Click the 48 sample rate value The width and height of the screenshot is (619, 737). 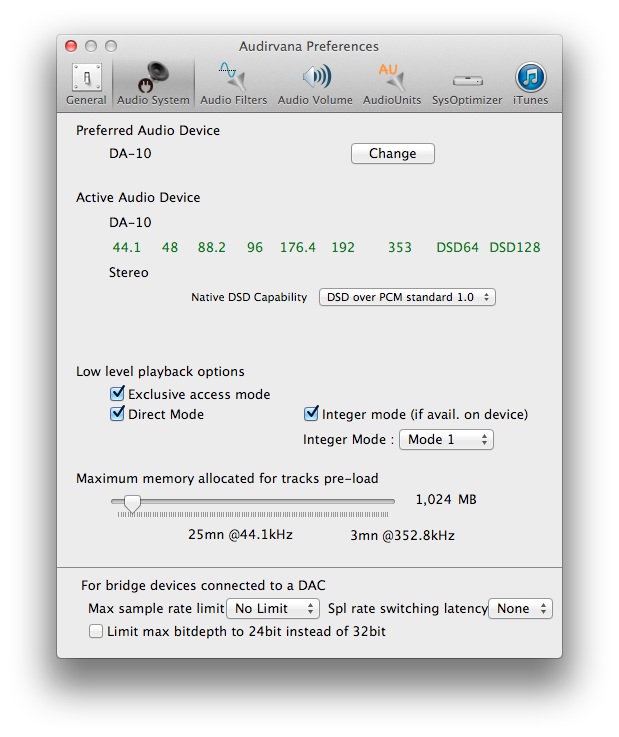click(170, 247)
